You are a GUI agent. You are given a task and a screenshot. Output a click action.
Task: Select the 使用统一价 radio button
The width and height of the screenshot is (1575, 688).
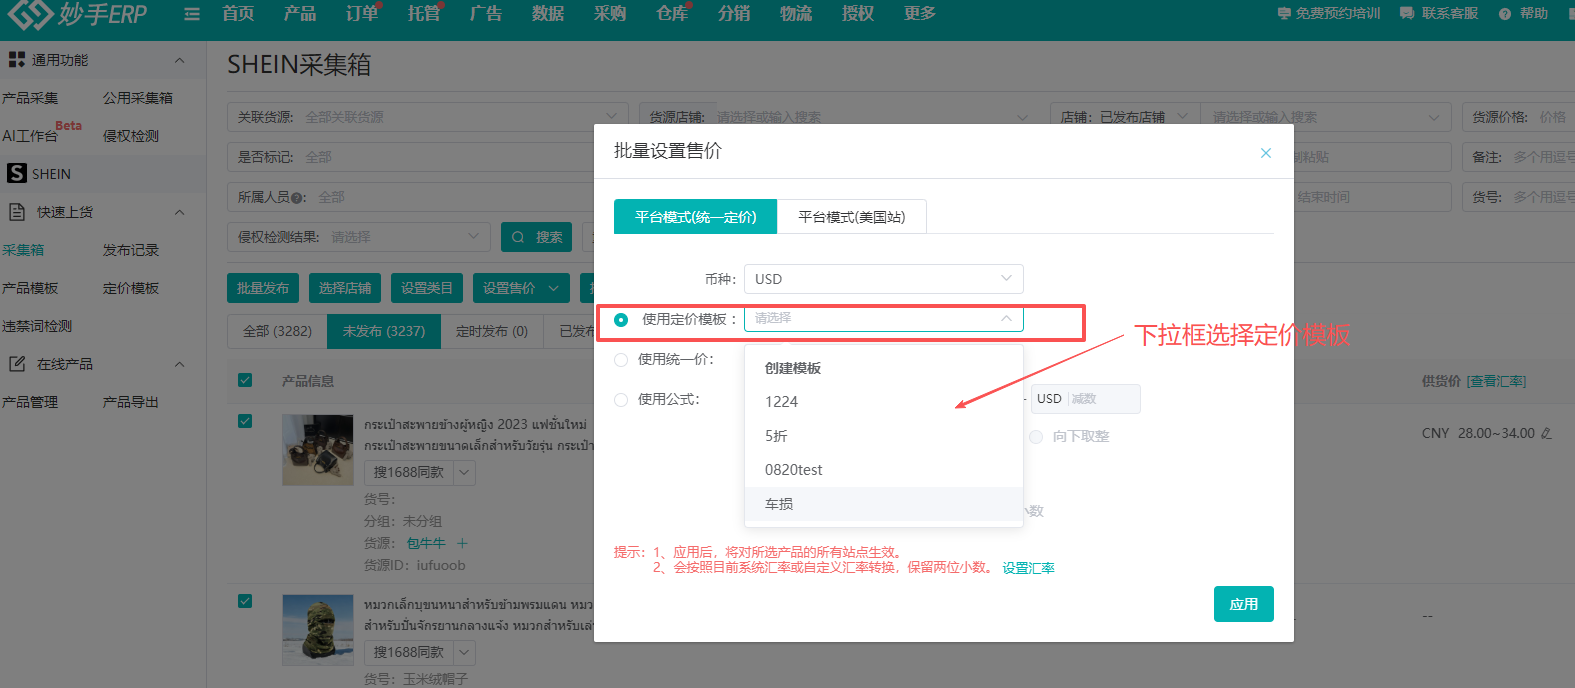[x=621, y=360]
